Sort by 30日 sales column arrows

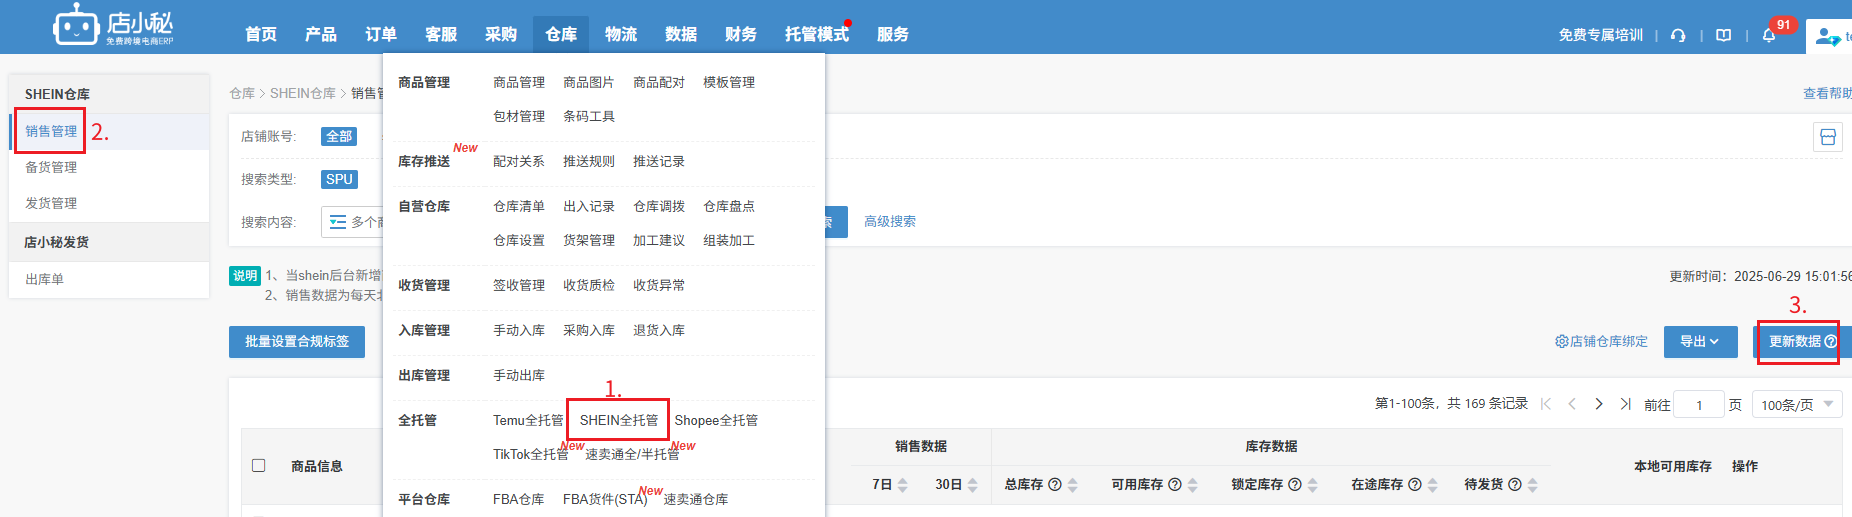972,485
